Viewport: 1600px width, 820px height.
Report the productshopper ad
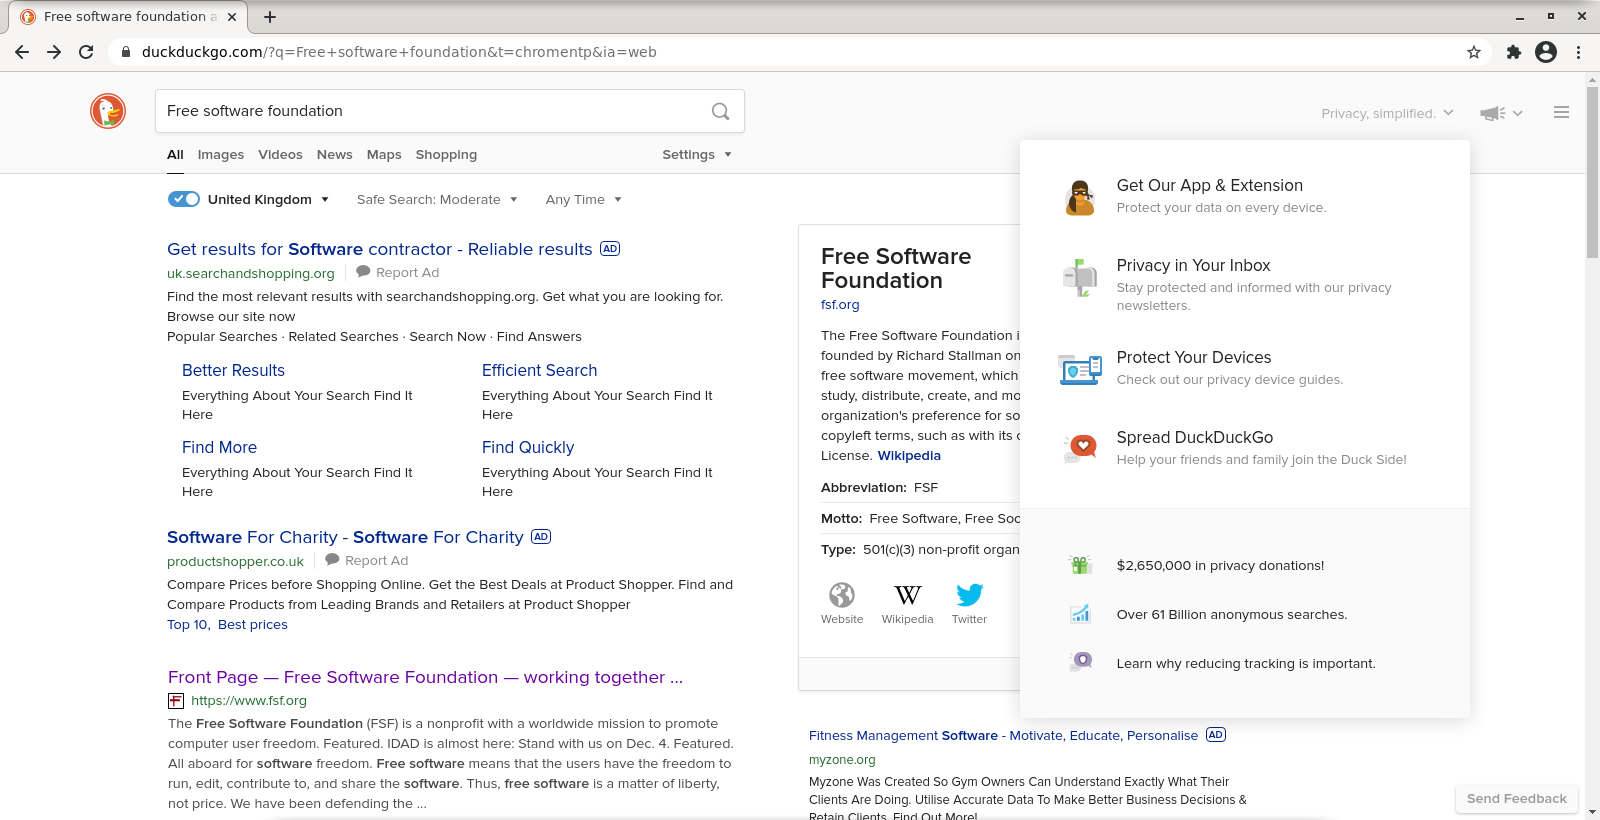point(367,561)
